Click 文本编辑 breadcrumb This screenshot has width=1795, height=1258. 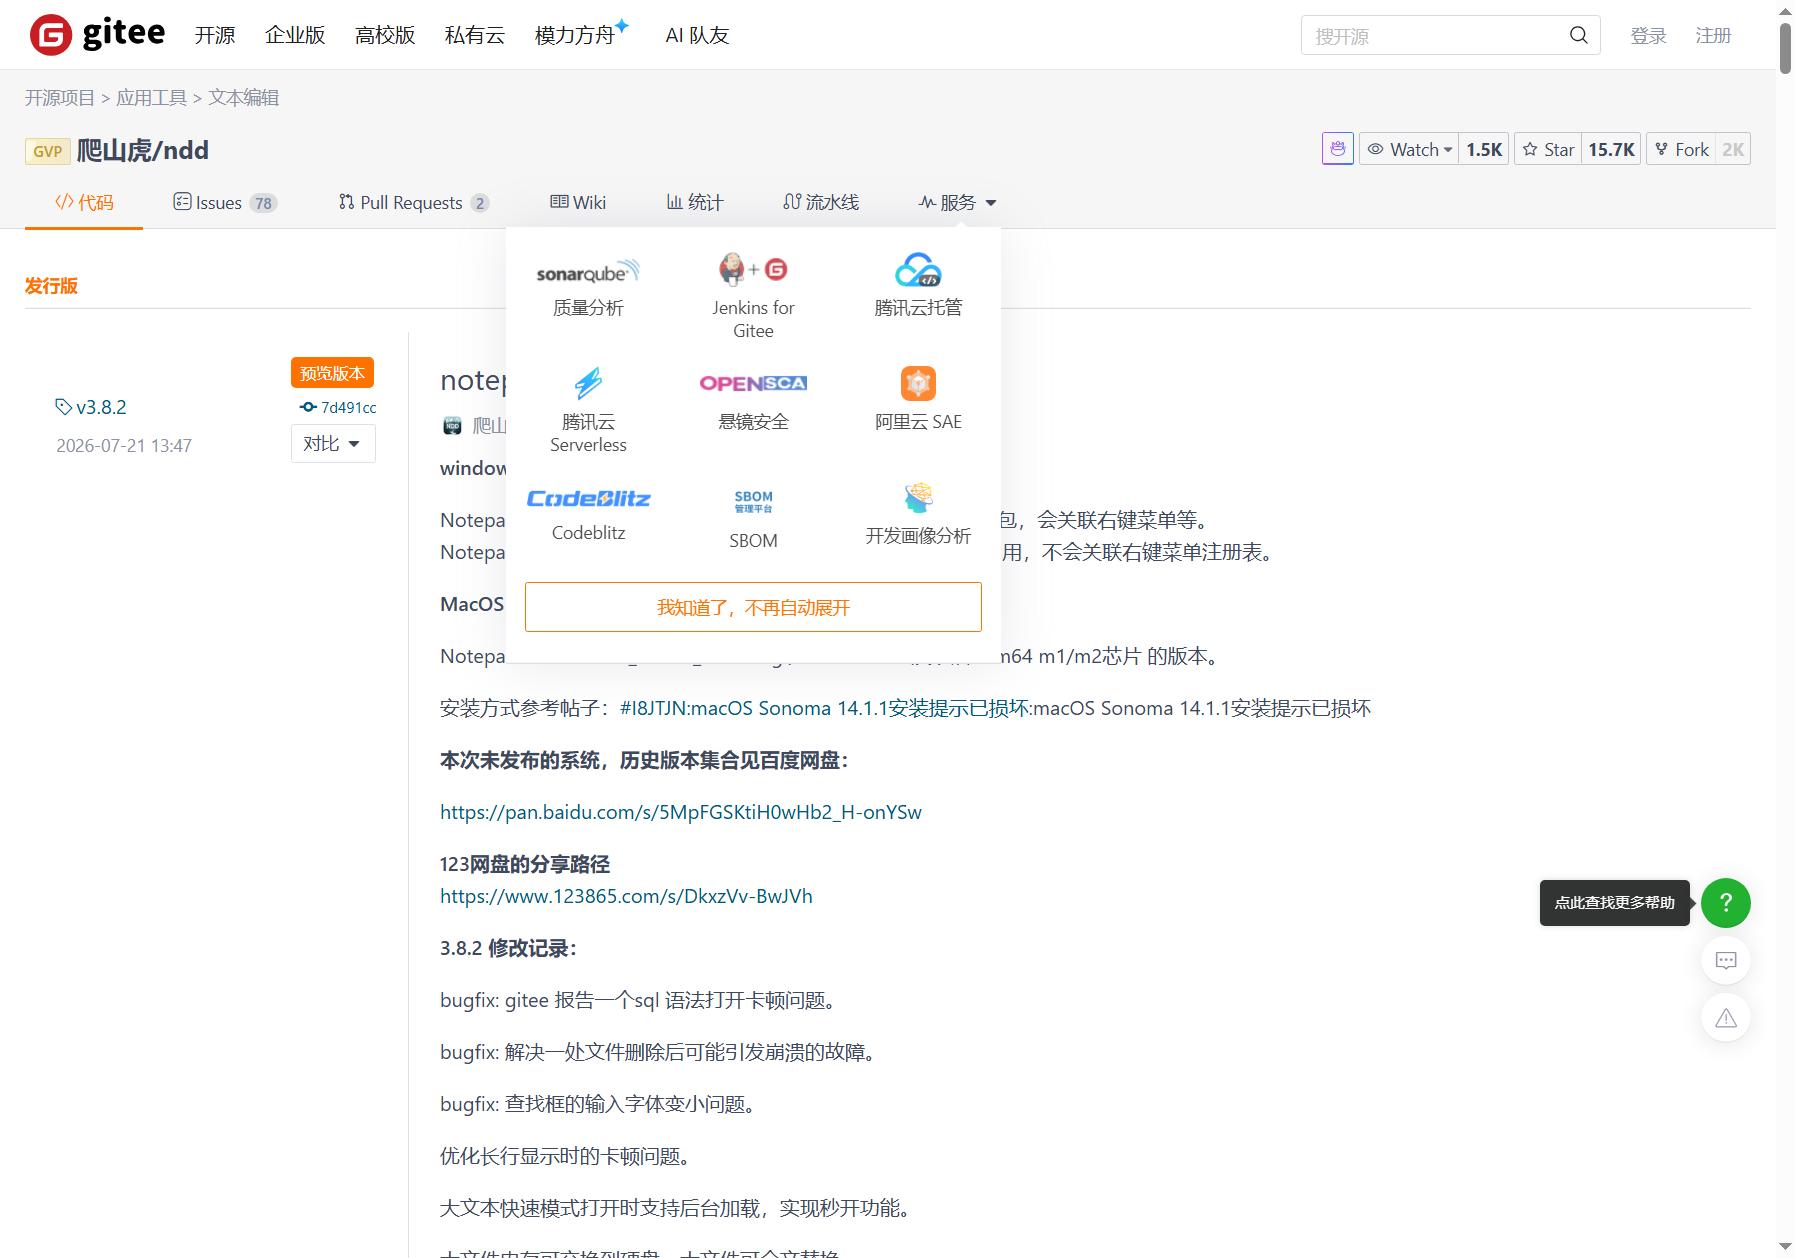click(x=243, y=98)
